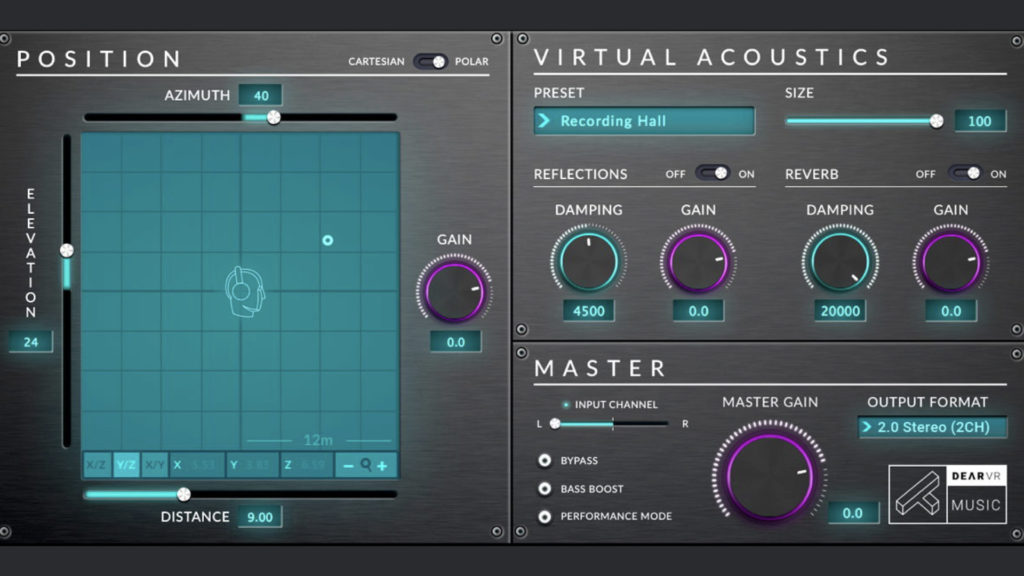Click the Reverb Gain knob
The height and width of the screenshot is (576, 1024).
tap(950, 263)
